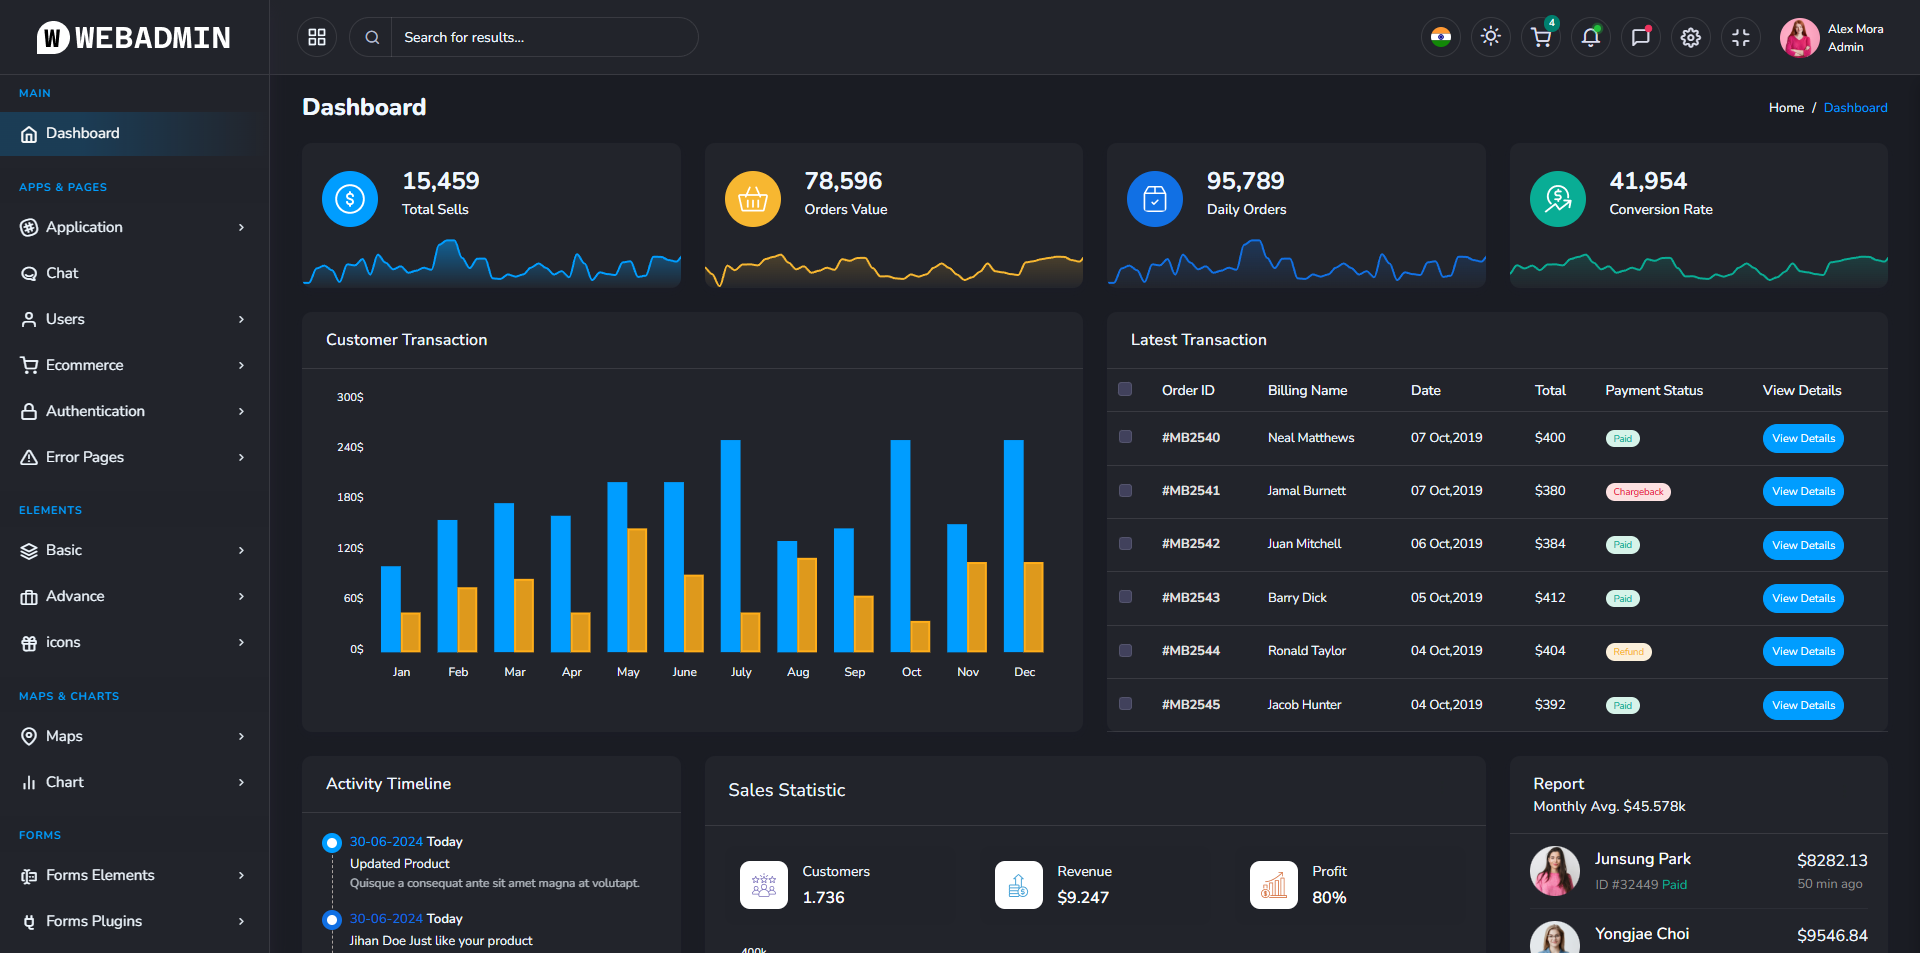Image resolution: width=1920 pixels, height=953 pixels.
Task: Click View Details for Jamal Burnett
Action: coord(1803,491)
